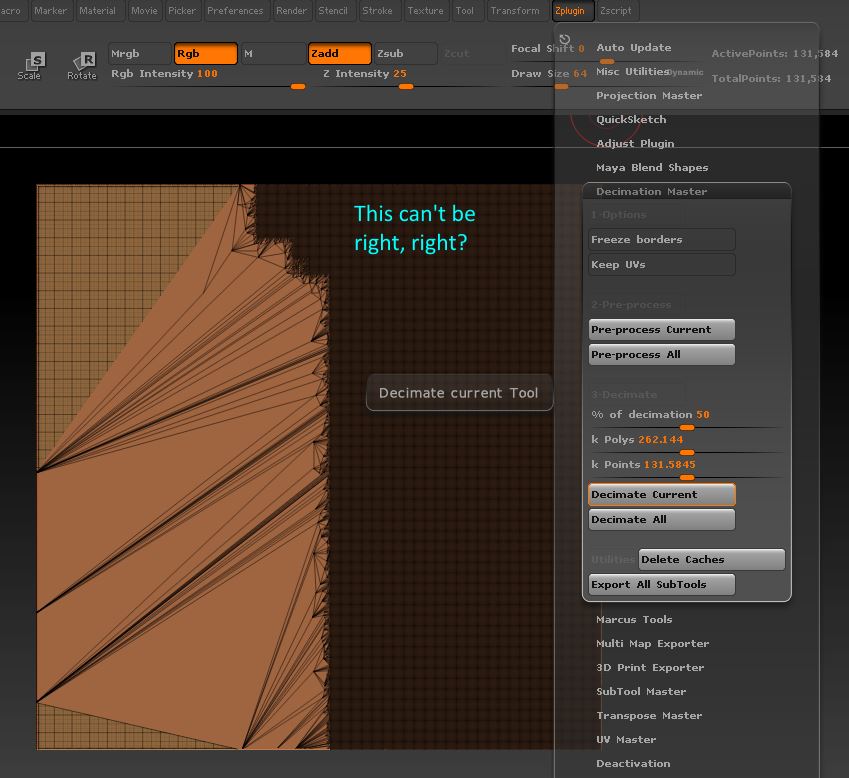
Task: Toggle Mrgb paint mode
Action: tap(140, 54)
